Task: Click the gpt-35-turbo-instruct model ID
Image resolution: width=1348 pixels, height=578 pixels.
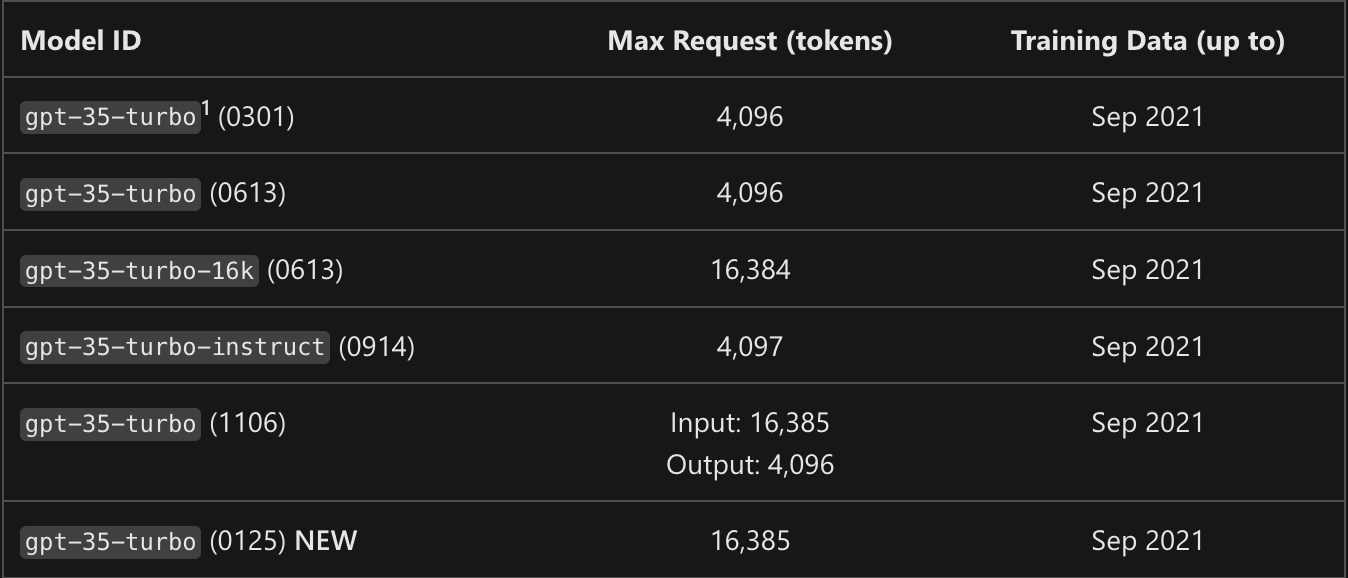Action: tap(175, 347)
